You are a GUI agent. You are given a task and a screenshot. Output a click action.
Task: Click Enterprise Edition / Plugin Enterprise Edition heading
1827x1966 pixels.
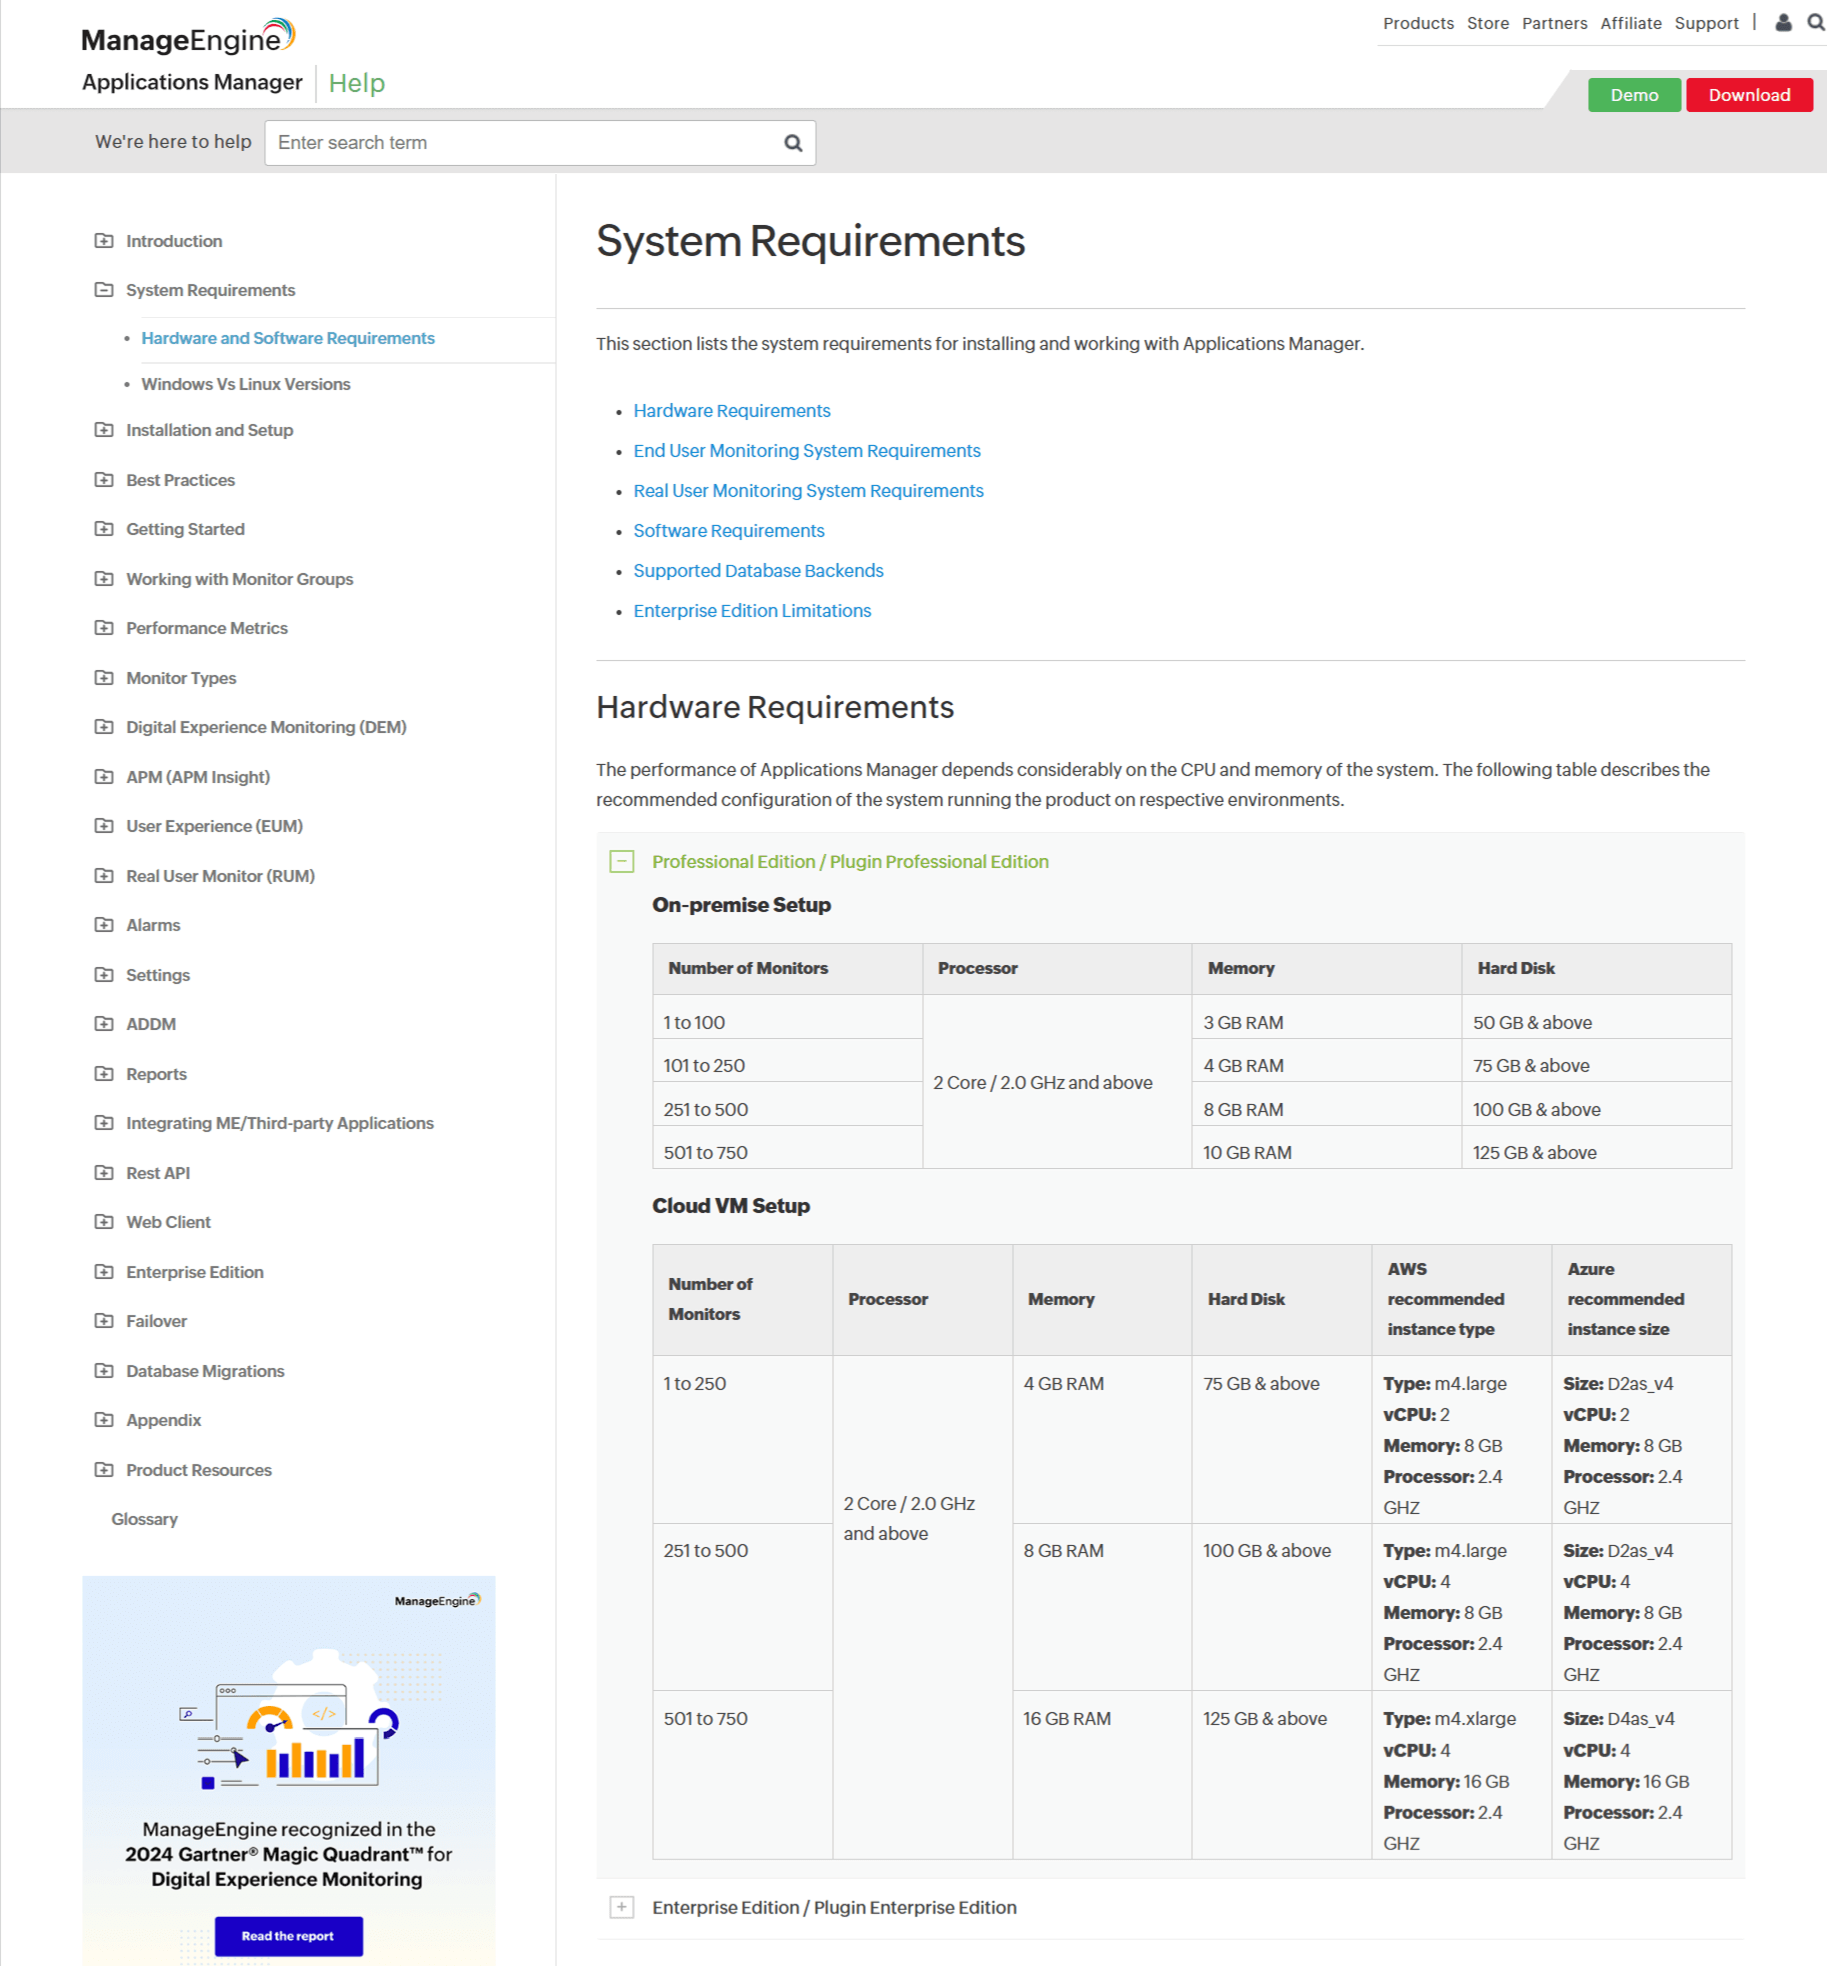pyautogui.click(x=834, y=1907)
